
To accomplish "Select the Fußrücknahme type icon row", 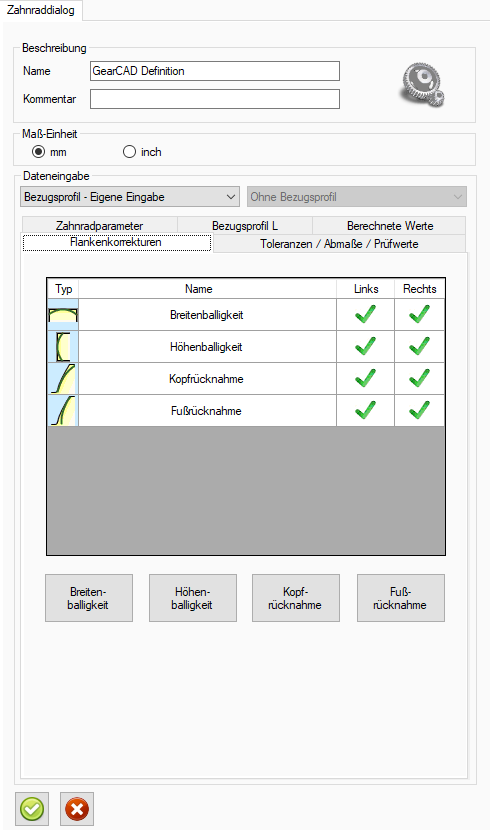I will coord(63,410).
